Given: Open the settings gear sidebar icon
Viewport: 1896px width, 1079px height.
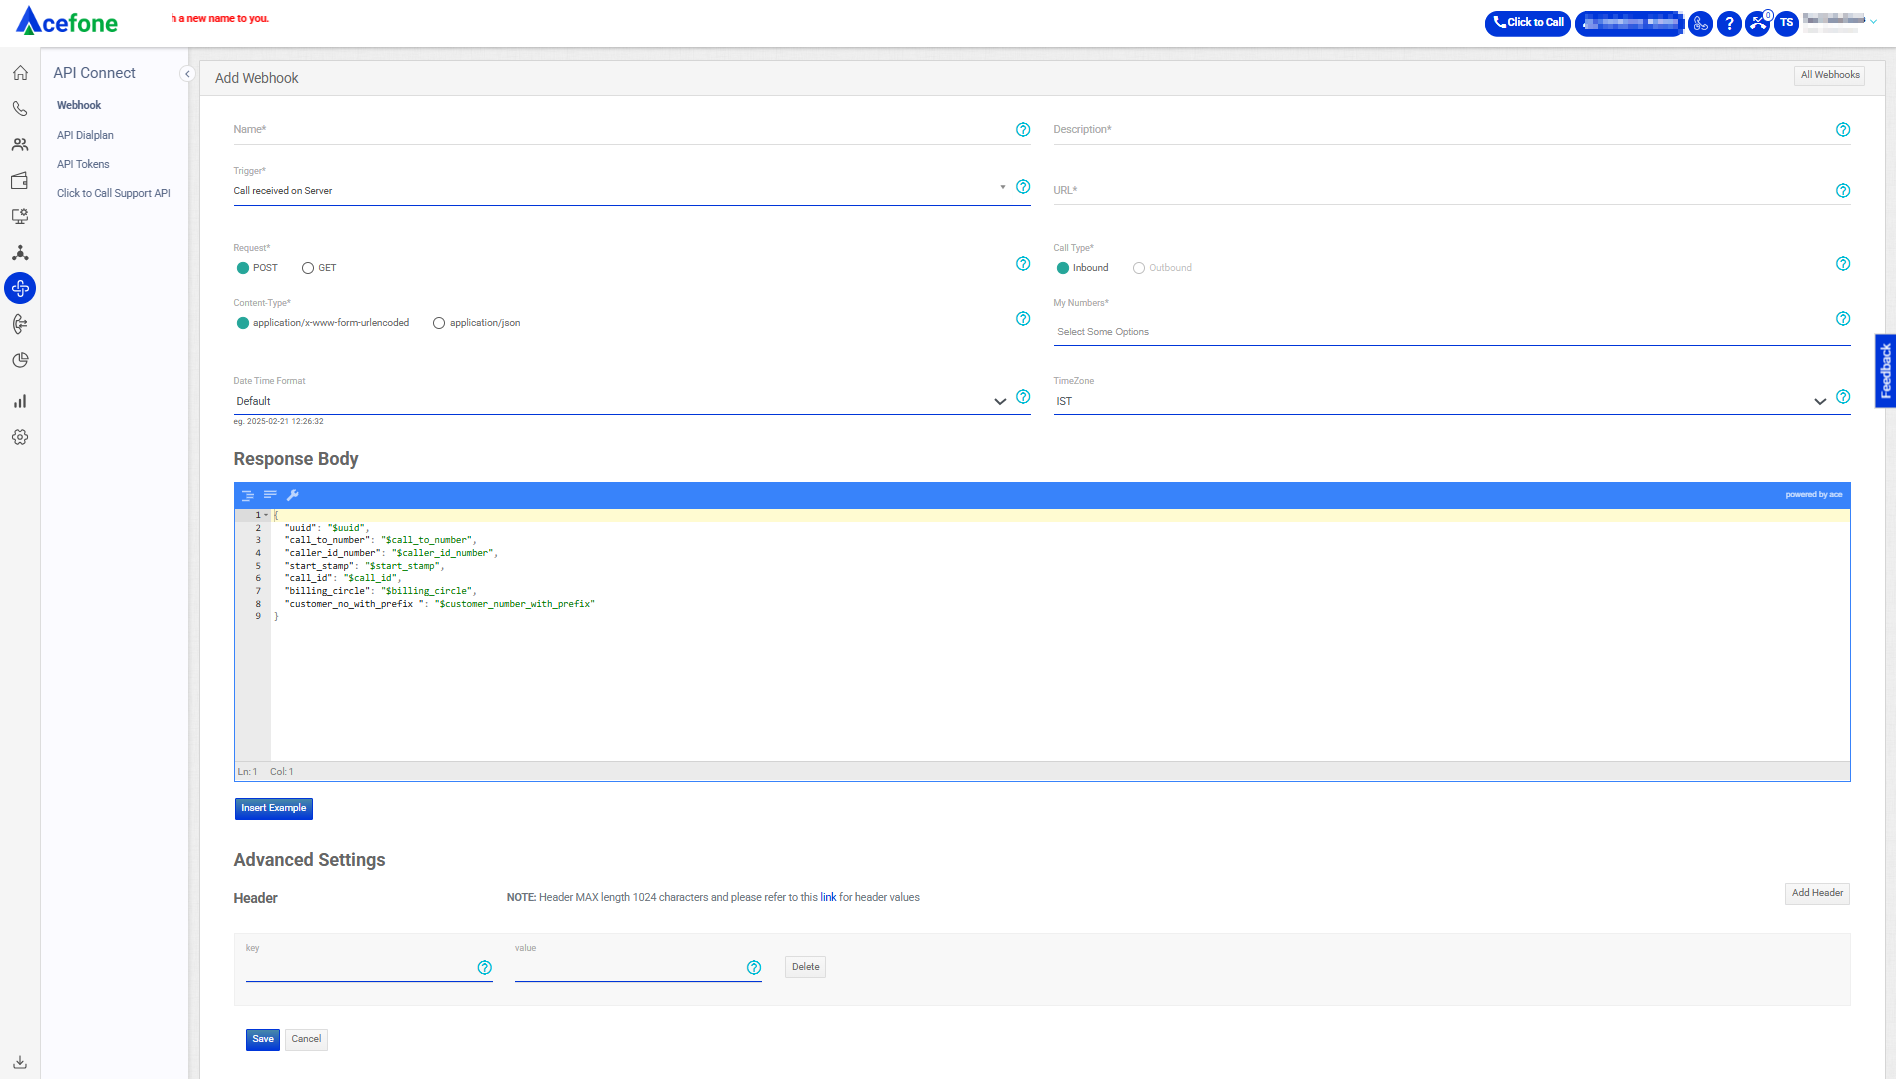Looking at the screenshot, I should click(20, 437).
